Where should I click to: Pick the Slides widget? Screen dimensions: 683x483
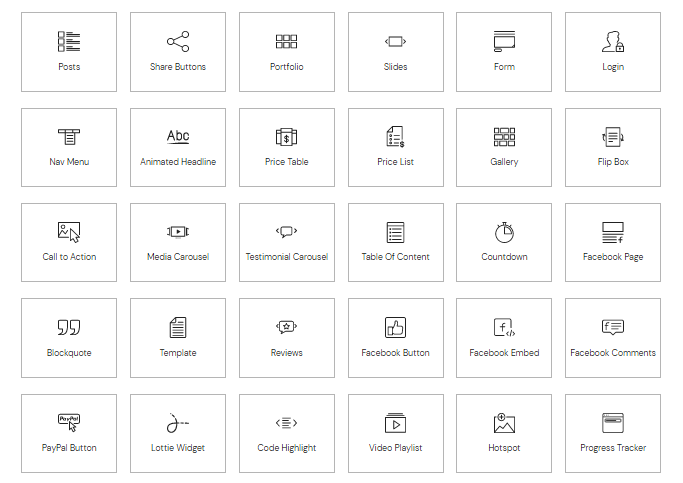tap(396, 52)
